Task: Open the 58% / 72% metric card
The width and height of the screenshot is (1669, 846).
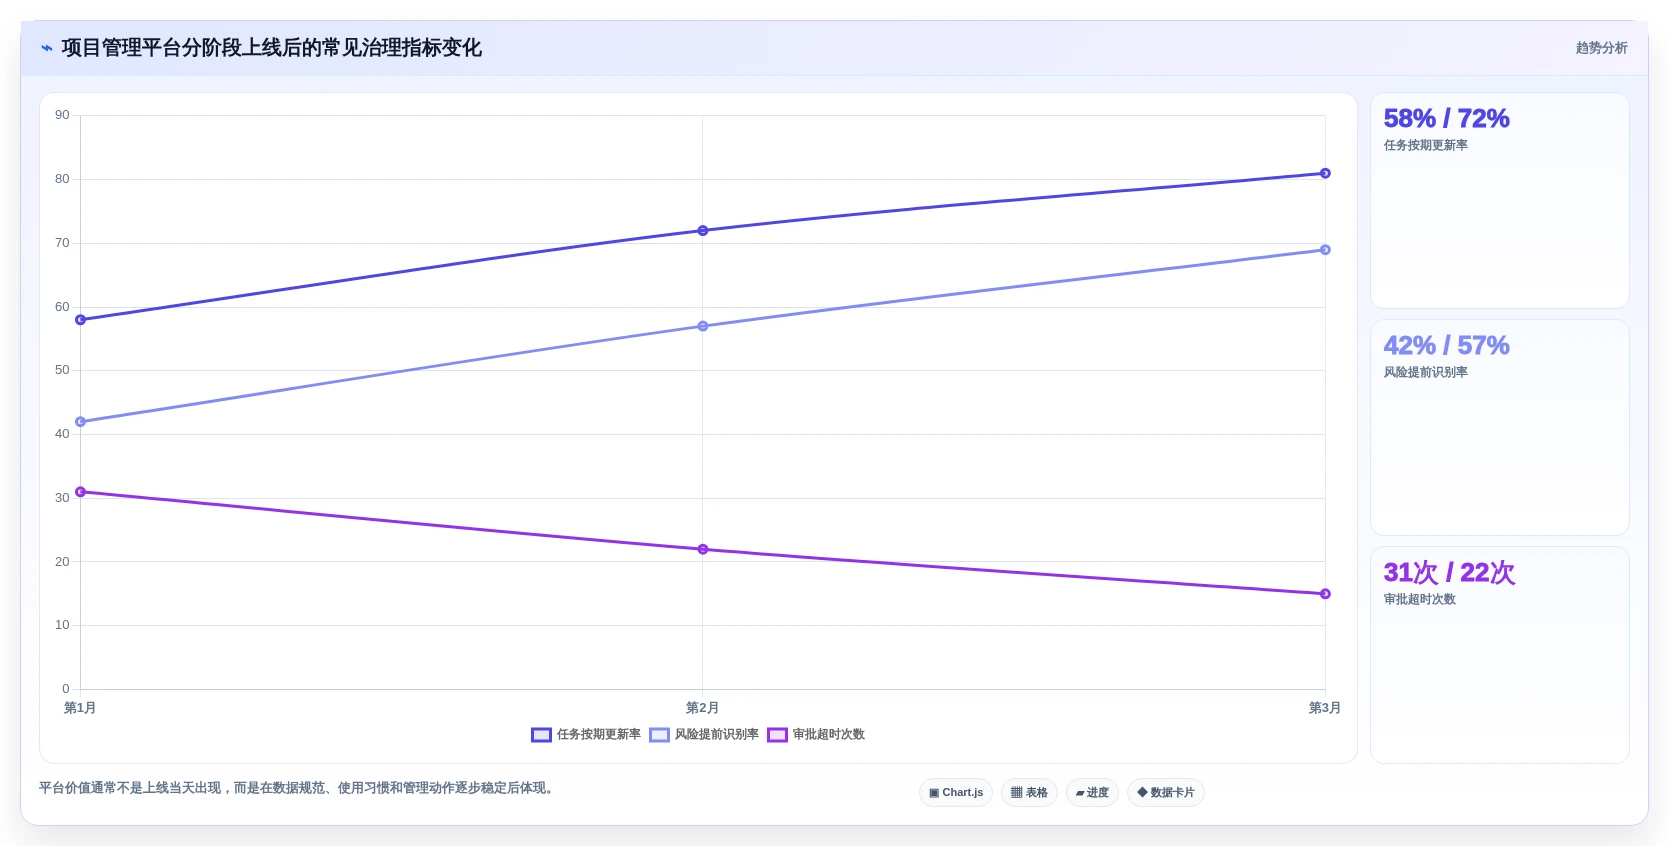Action: (x=1500, y=201)
